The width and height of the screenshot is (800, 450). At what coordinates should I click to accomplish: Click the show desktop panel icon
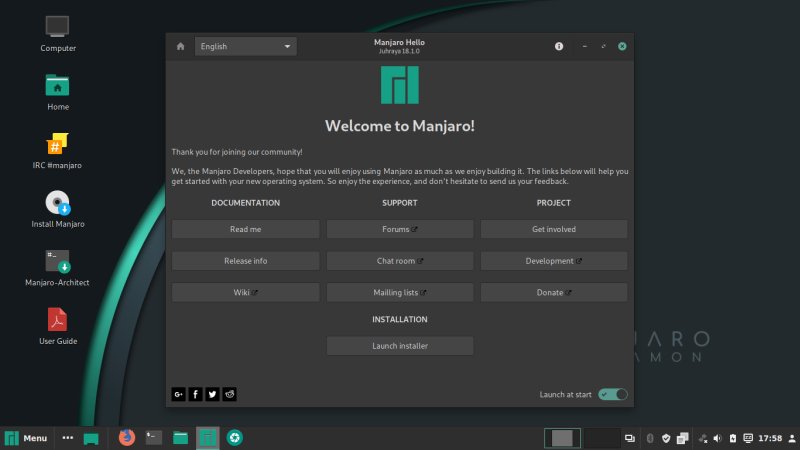91,438
